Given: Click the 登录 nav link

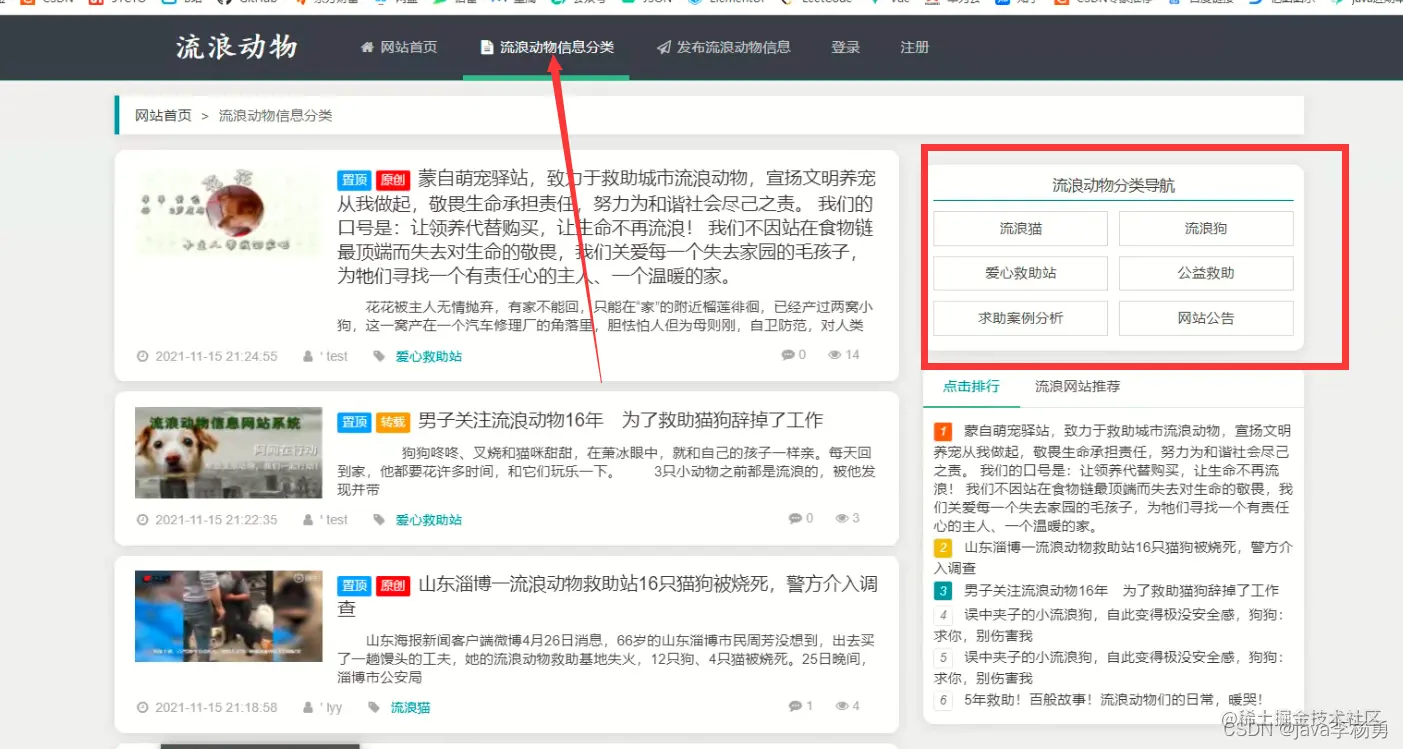Looking at the screenshot, I should point(845,47).
